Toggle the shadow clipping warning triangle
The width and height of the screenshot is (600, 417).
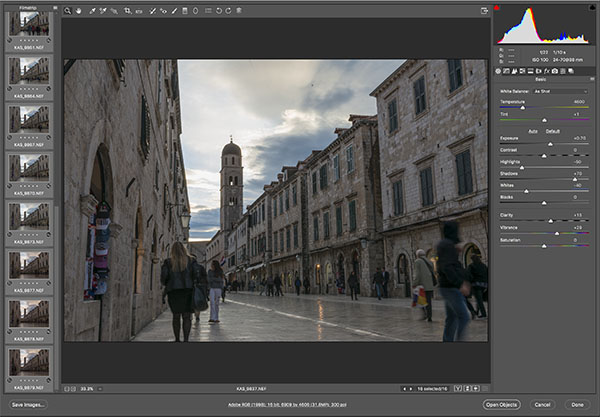497,7
